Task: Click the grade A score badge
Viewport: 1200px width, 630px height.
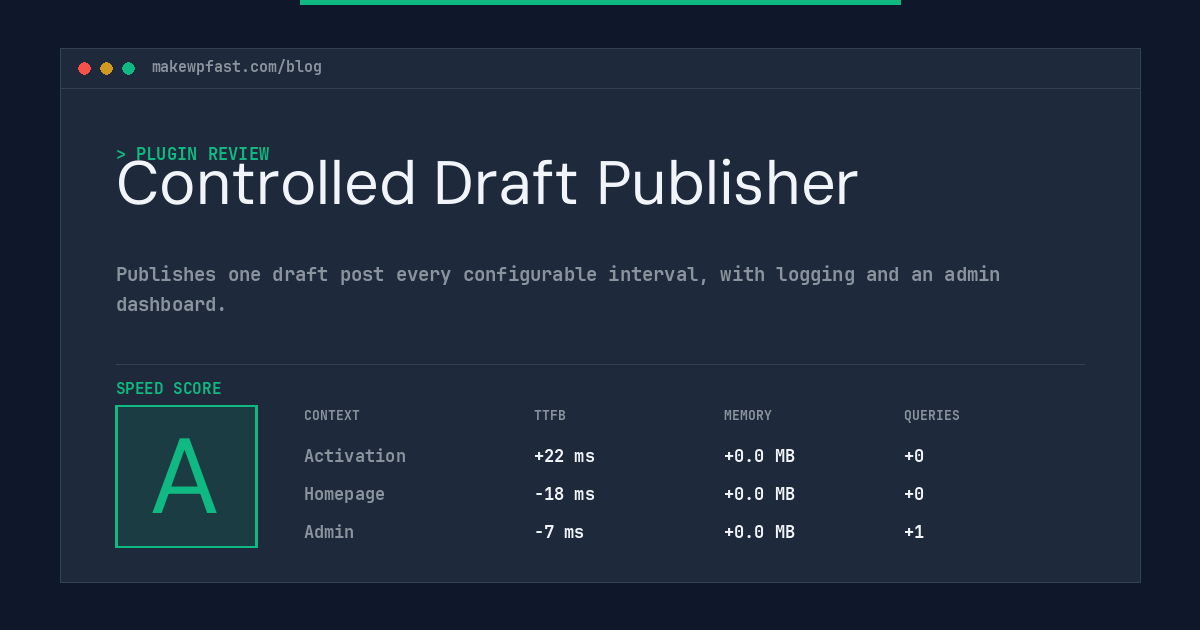Action: tap(186, 476)
